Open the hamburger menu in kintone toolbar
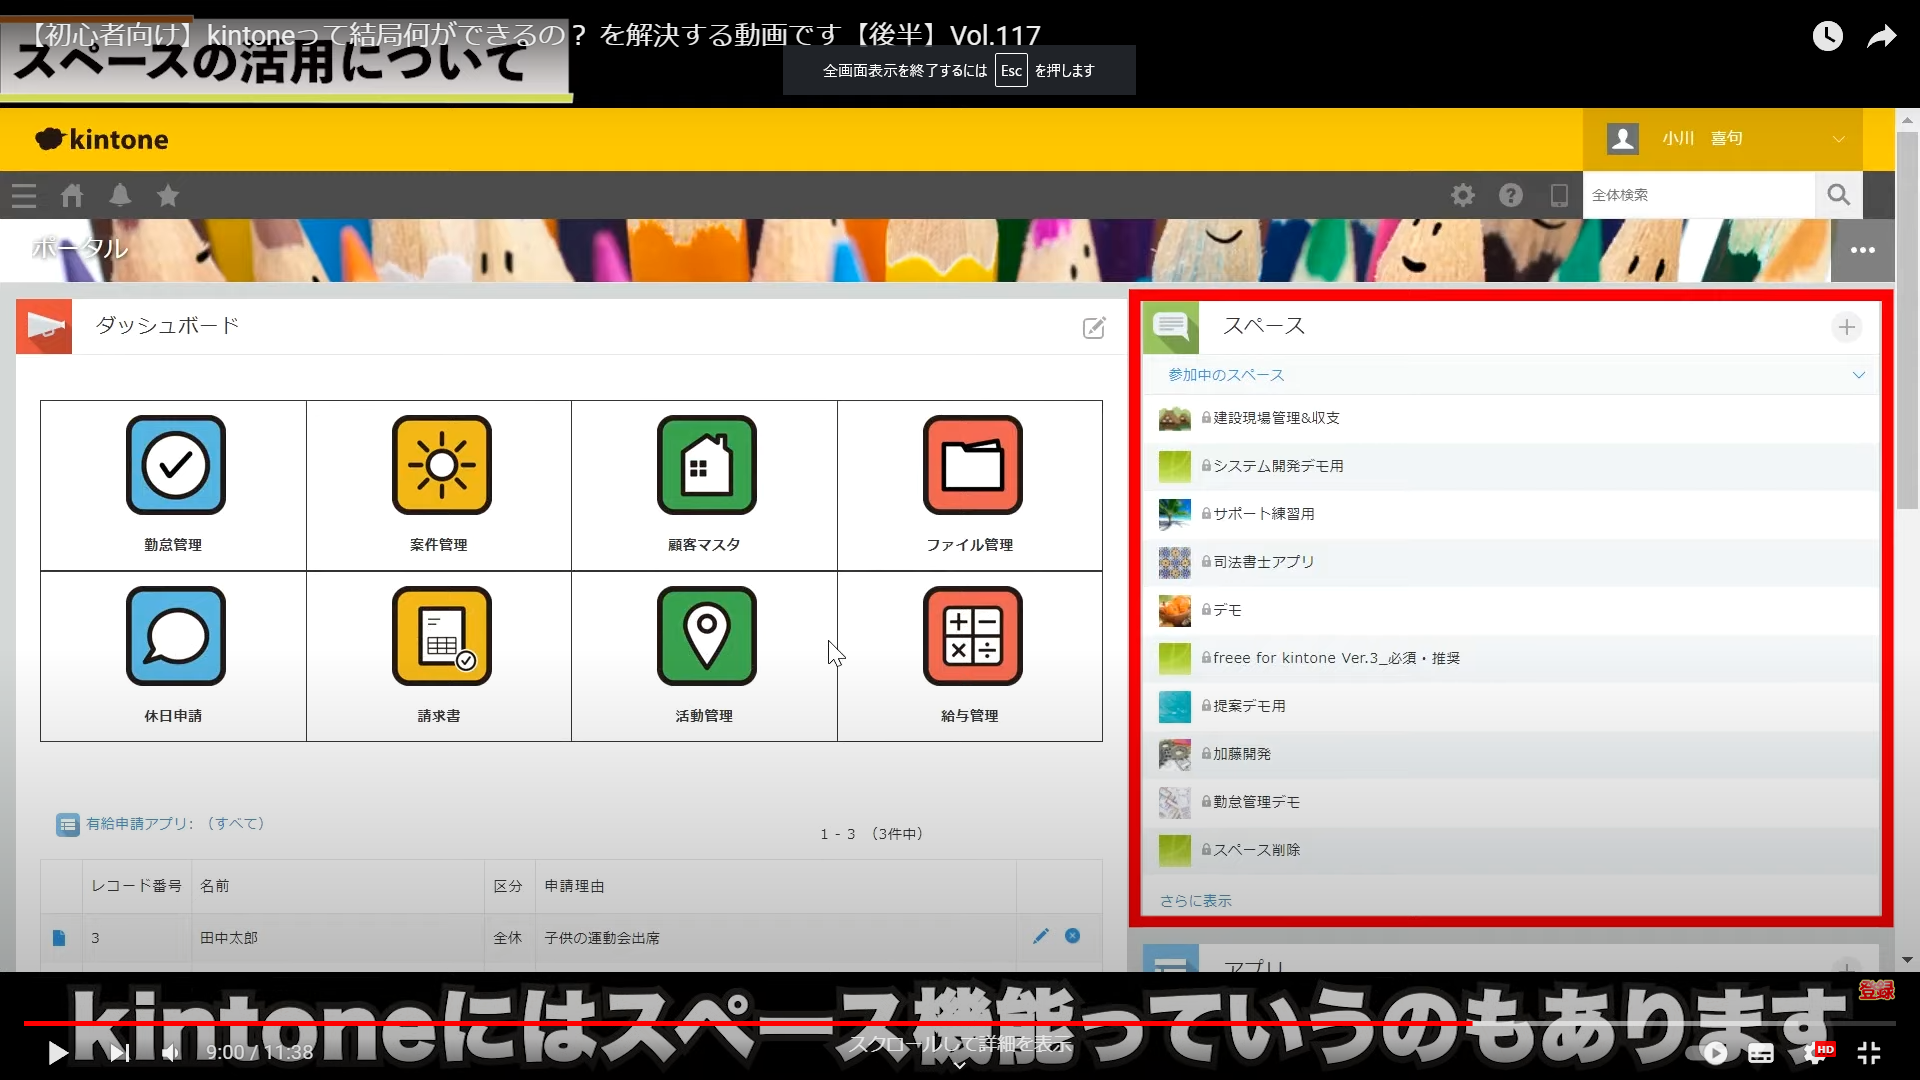This screenshot has width=1920, height=1080. click(x=24, y=196)
